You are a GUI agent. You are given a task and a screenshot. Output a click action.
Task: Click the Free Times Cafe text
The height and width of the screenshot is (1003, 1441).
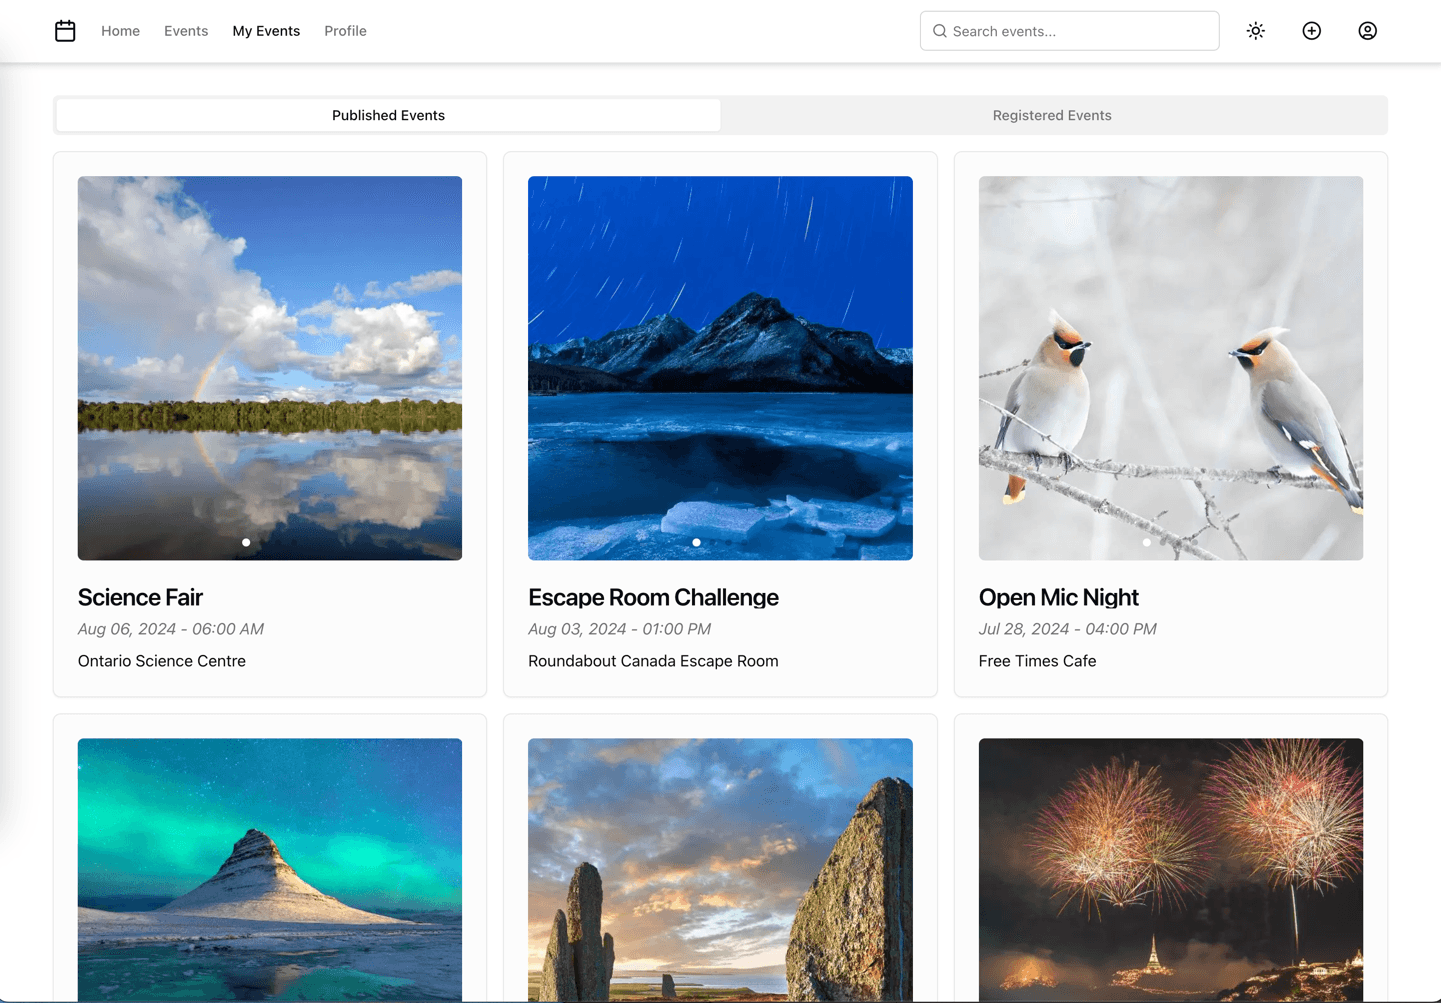click(x=1037, y=661)
